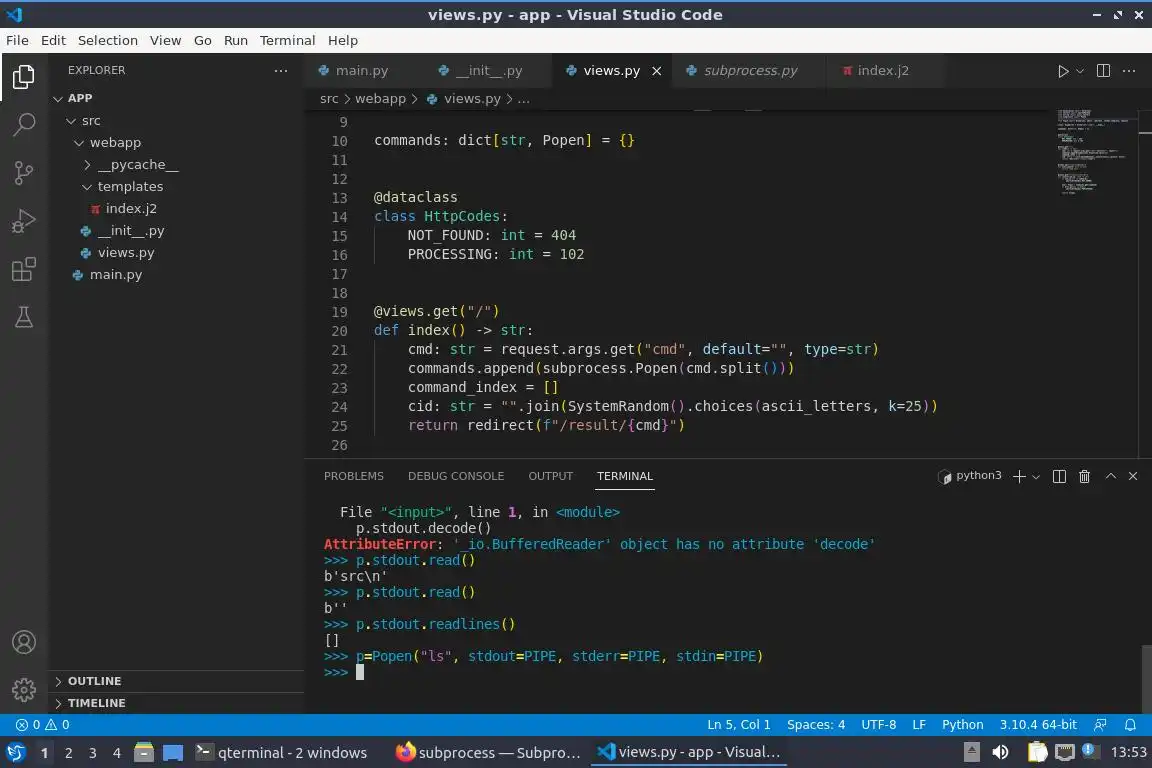Select Python interpreter 3.10.4 64-bit

[x=1037, y=725]
